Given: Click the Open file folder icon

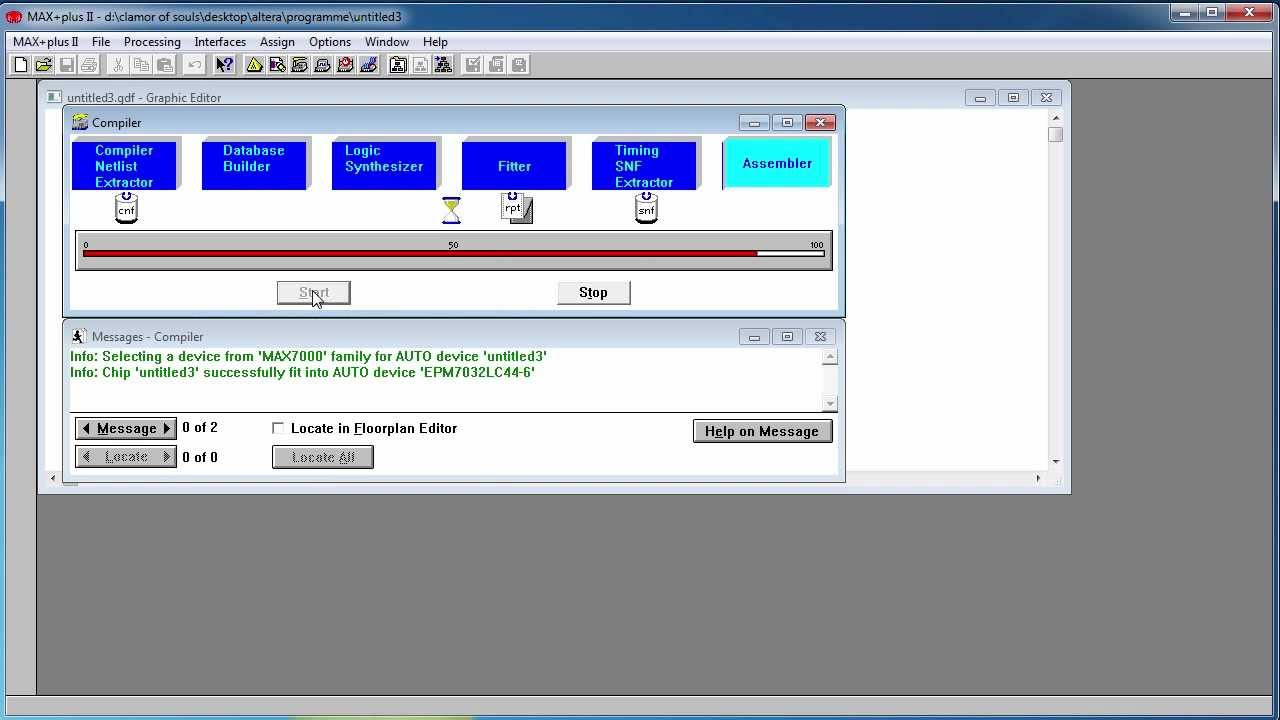Looking at the screenshot, I should (43, 65).
